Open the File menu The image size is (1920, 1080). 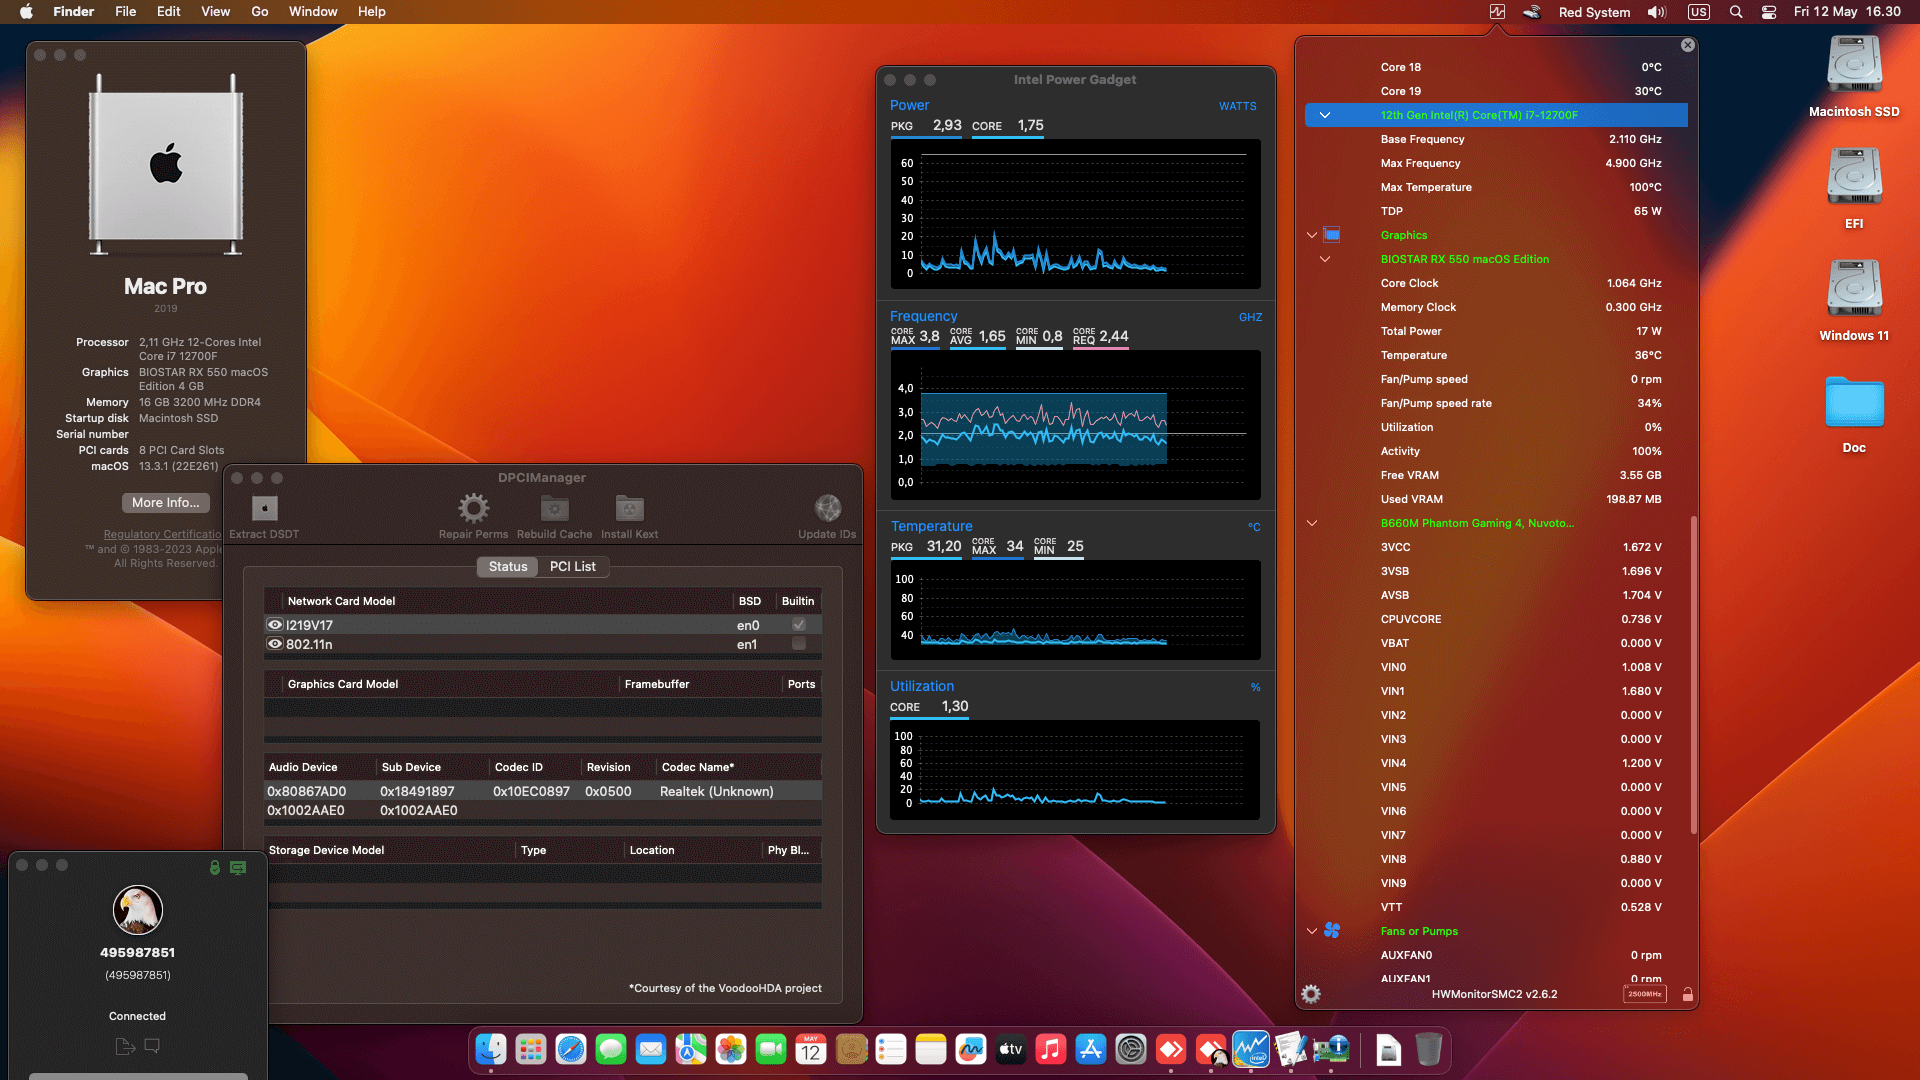point(125,12)
